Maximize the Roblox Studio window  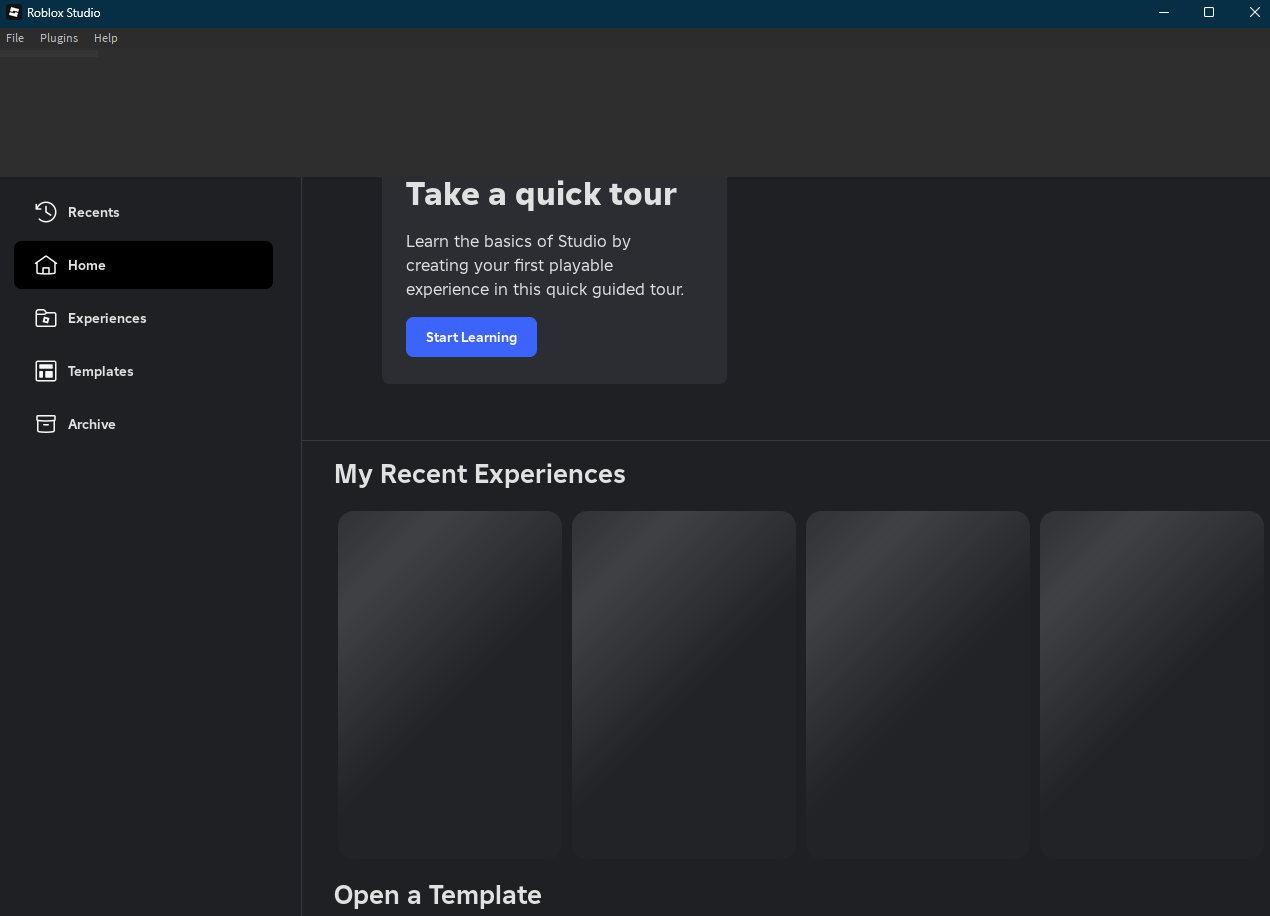pyautogui.click(x=1209, y=13)
